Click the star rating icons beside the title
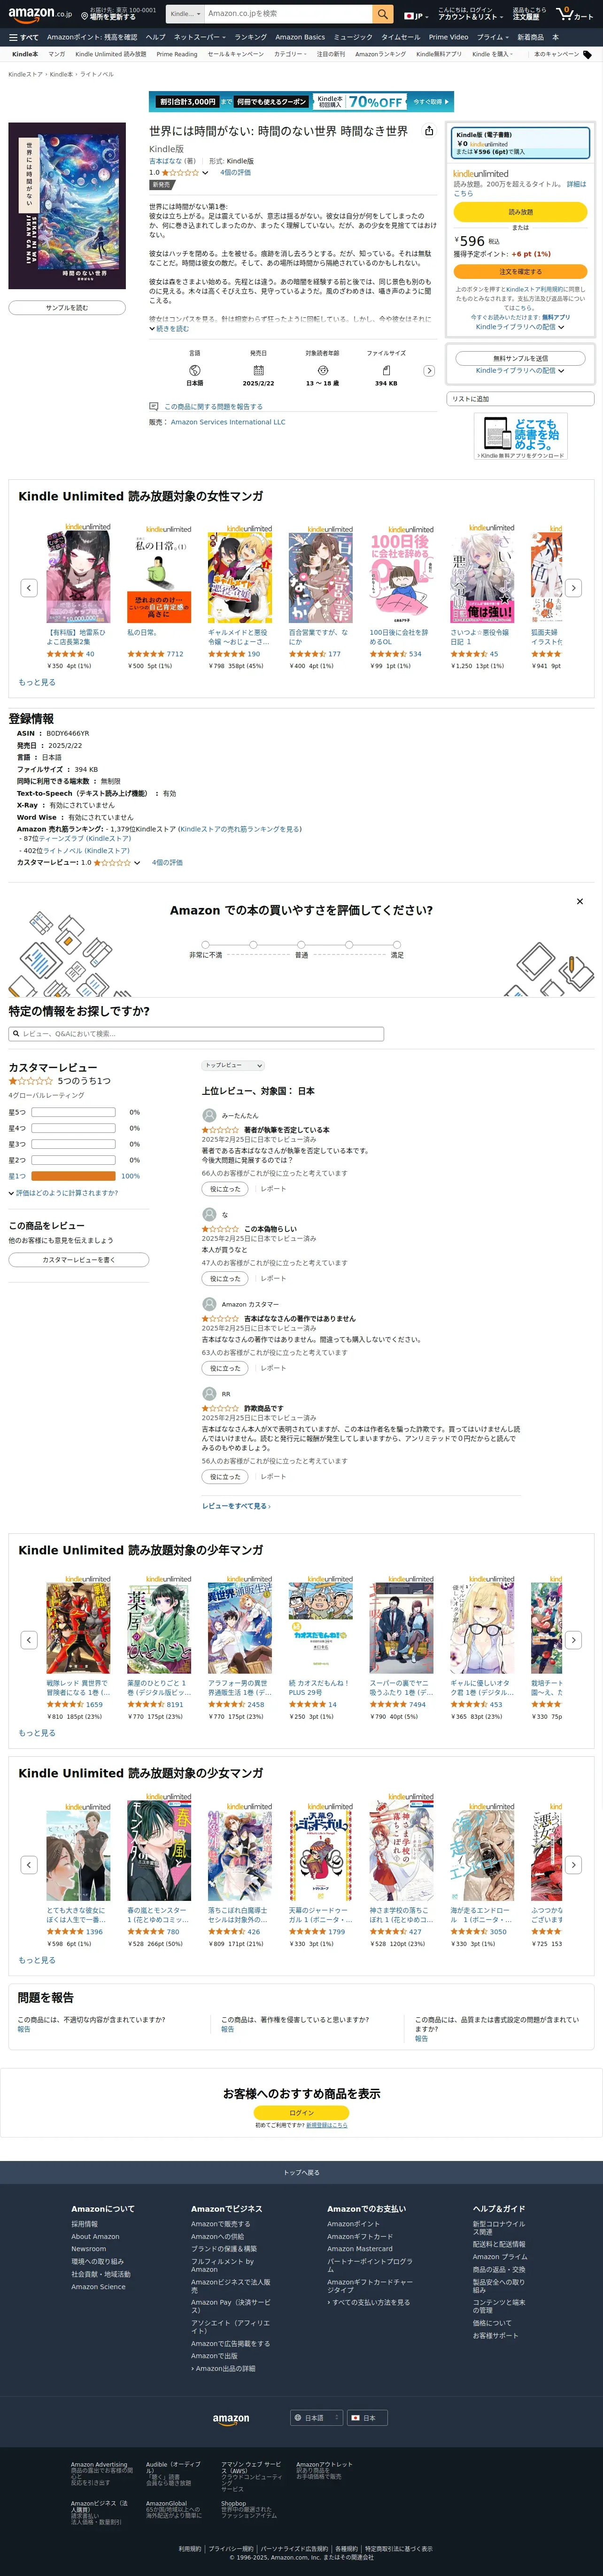This screenshot has height=2576, width=603. tap(180, 173)
